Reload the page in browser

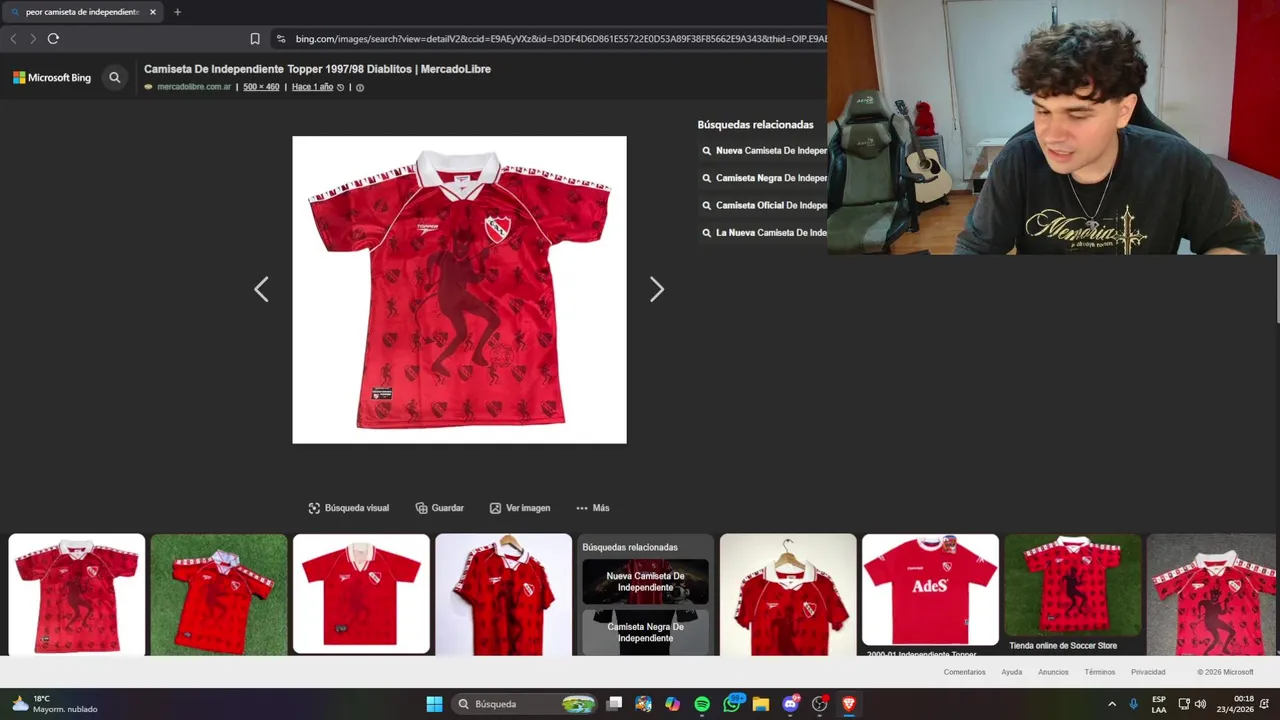(53, 38)
